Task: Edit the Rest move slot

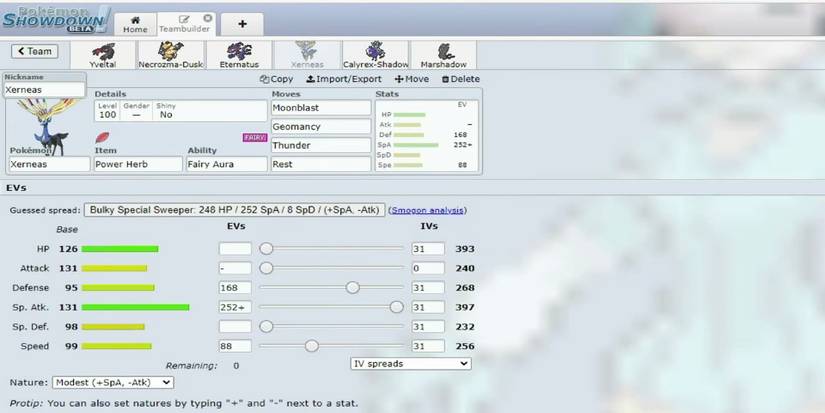Action: [x=321, y=164]
